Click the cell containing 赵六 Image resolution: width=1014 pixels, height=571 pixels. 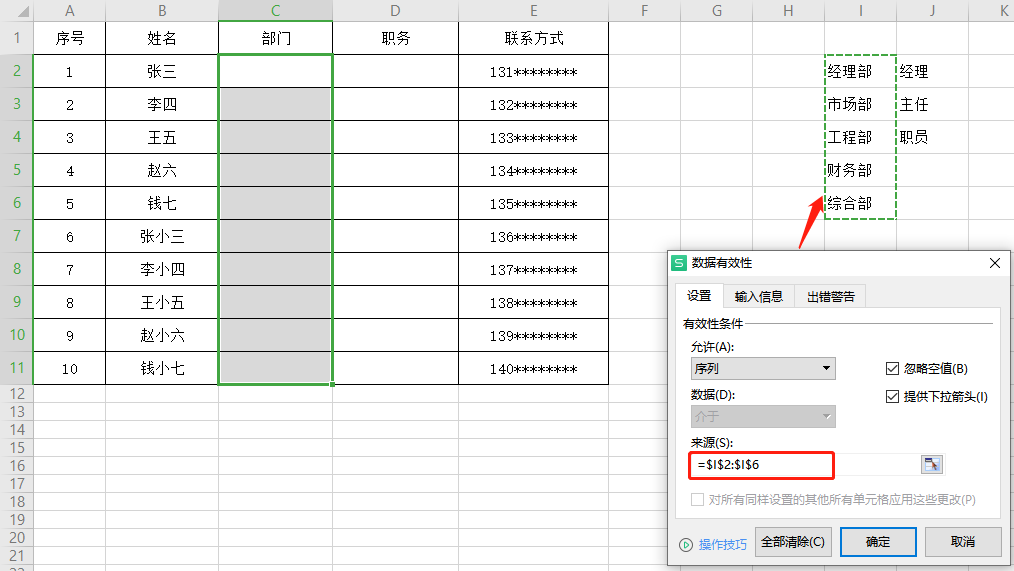[162, 170]
